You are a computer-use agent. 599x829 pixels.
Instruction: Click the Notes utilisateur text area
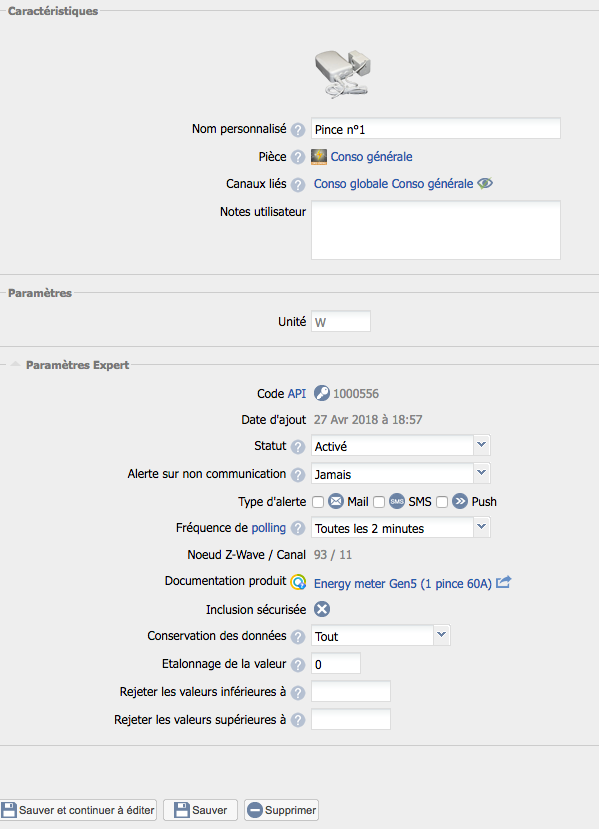click(x=436, y=230)
